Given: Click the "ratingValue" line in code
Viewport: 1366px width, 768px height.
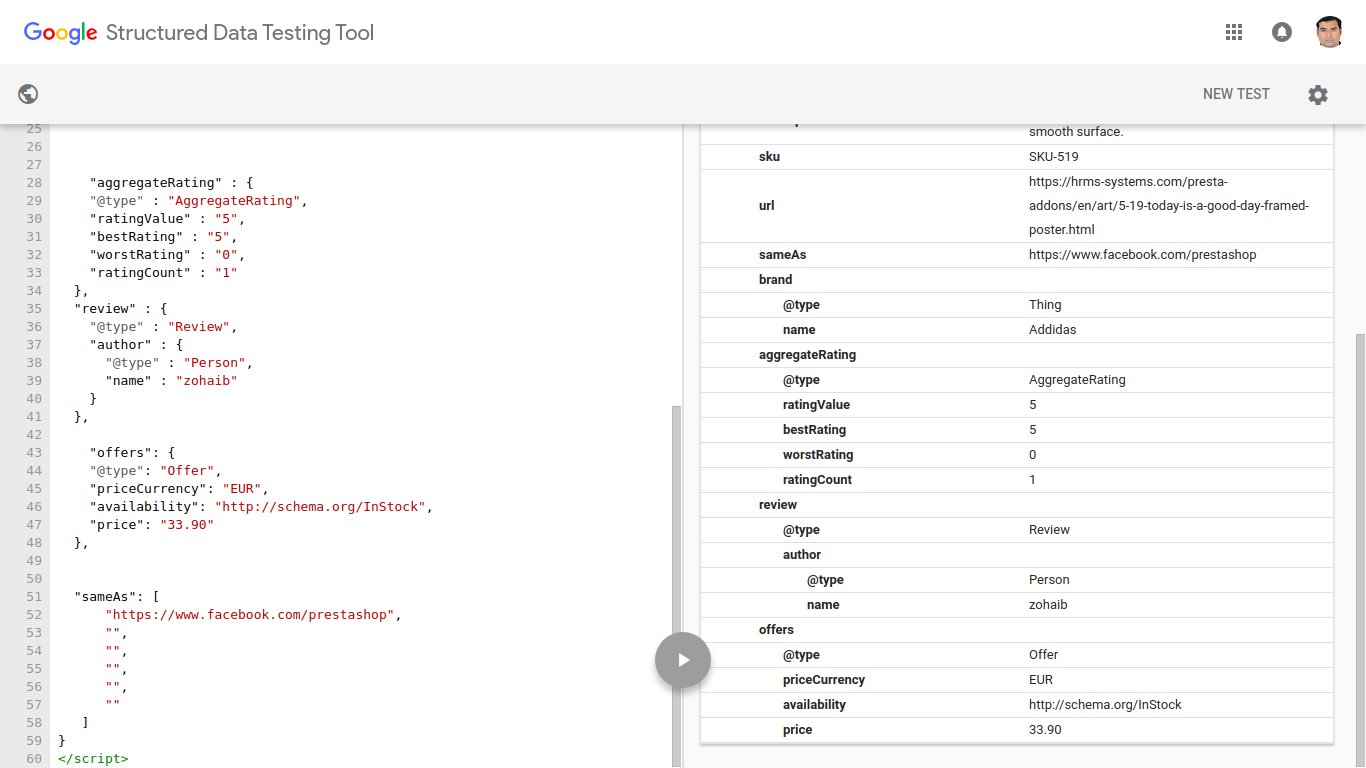Looking at the screenshot, I should point(167,219).
